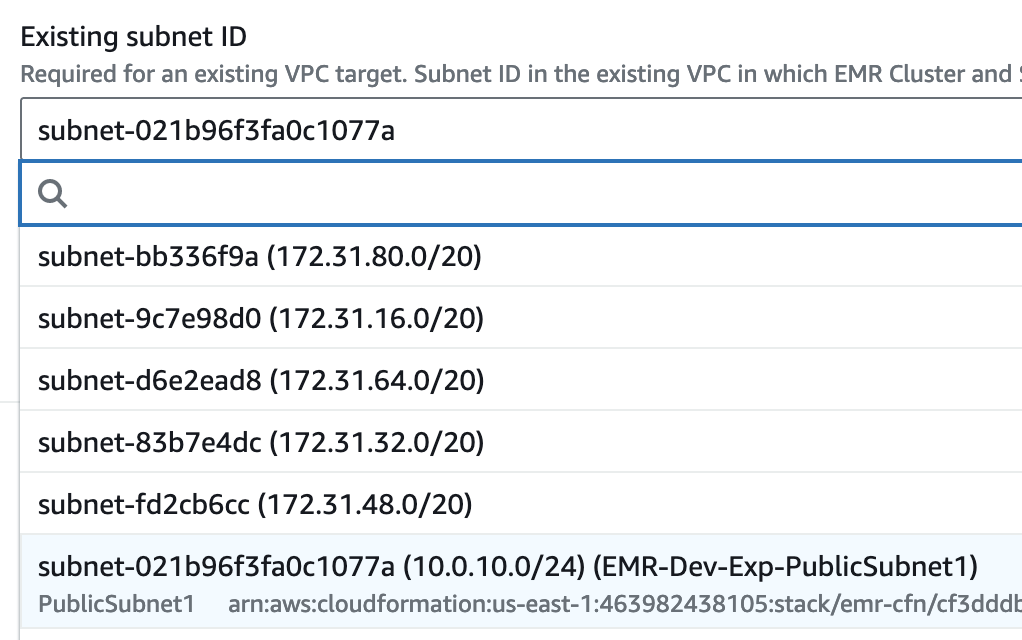Click the 172.31.80.0/20 CIDR text

375,257
